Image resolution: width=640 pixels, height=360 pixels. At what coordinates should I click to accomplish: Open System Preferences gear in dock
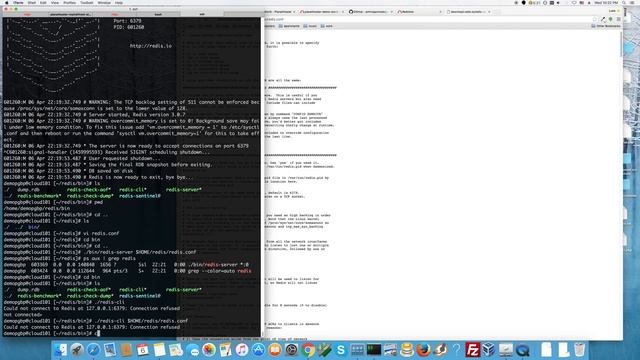[291, 350]
